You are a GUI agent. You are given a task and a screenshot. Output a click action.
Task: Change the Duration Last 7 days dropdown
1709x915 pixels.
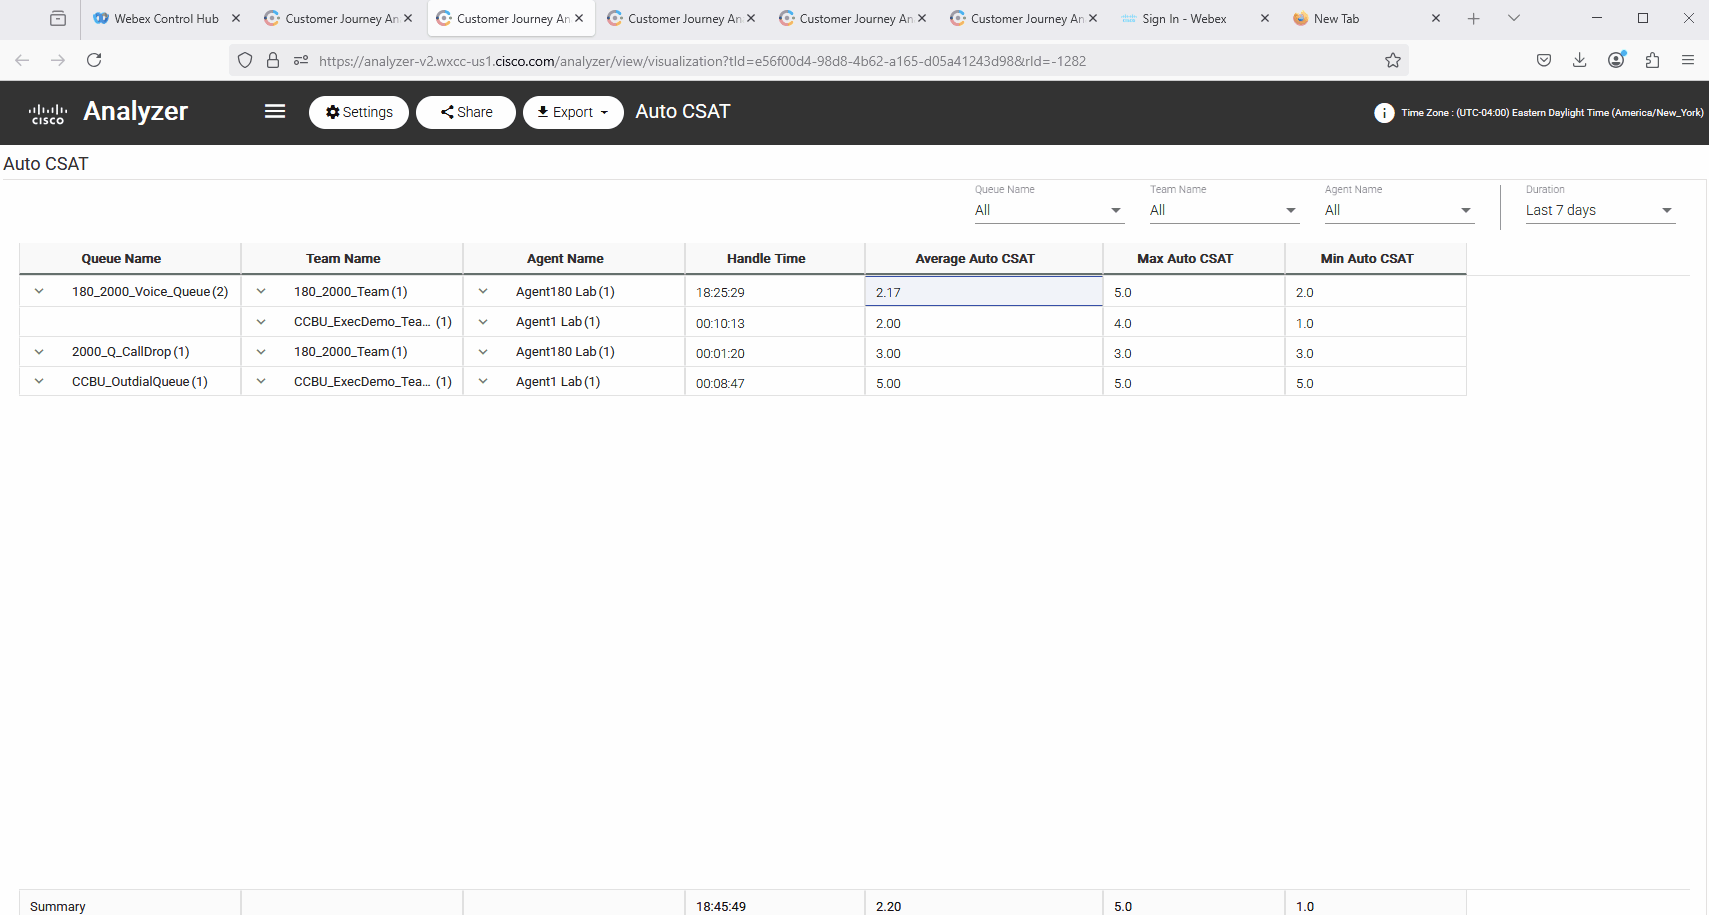(1598, 210)
